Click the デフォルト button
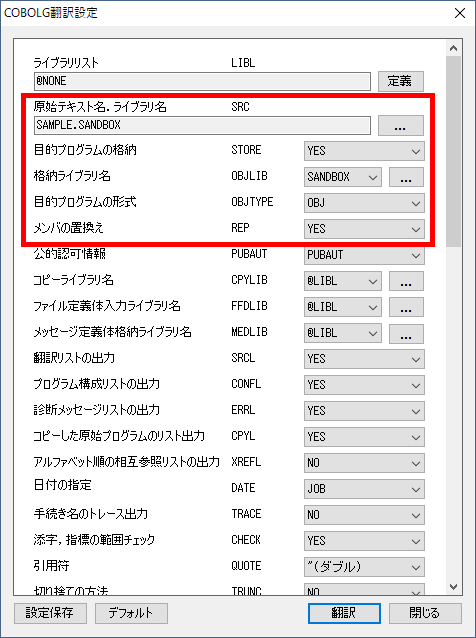Screen dimensions: 476x638 coord(131,613)
